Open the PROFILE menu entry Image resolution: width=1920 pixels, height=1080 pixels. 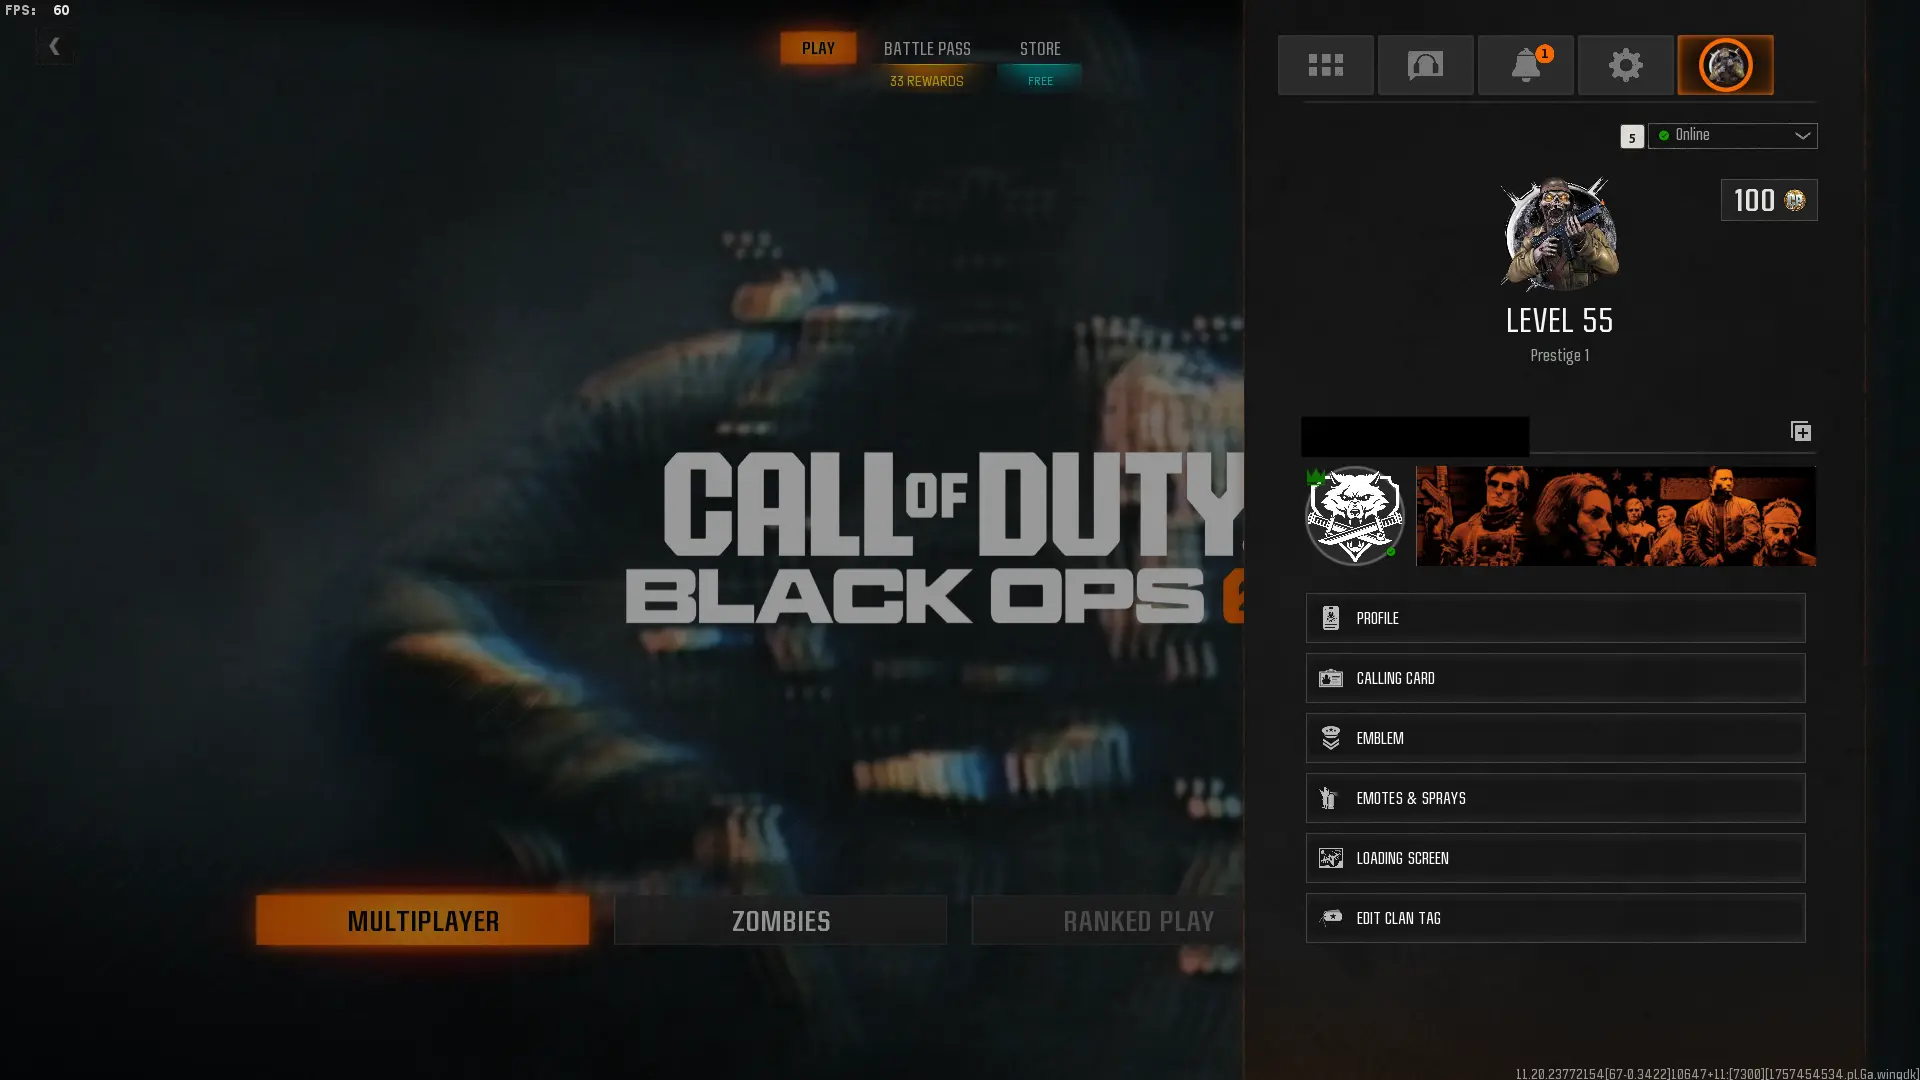[1555, 618]
